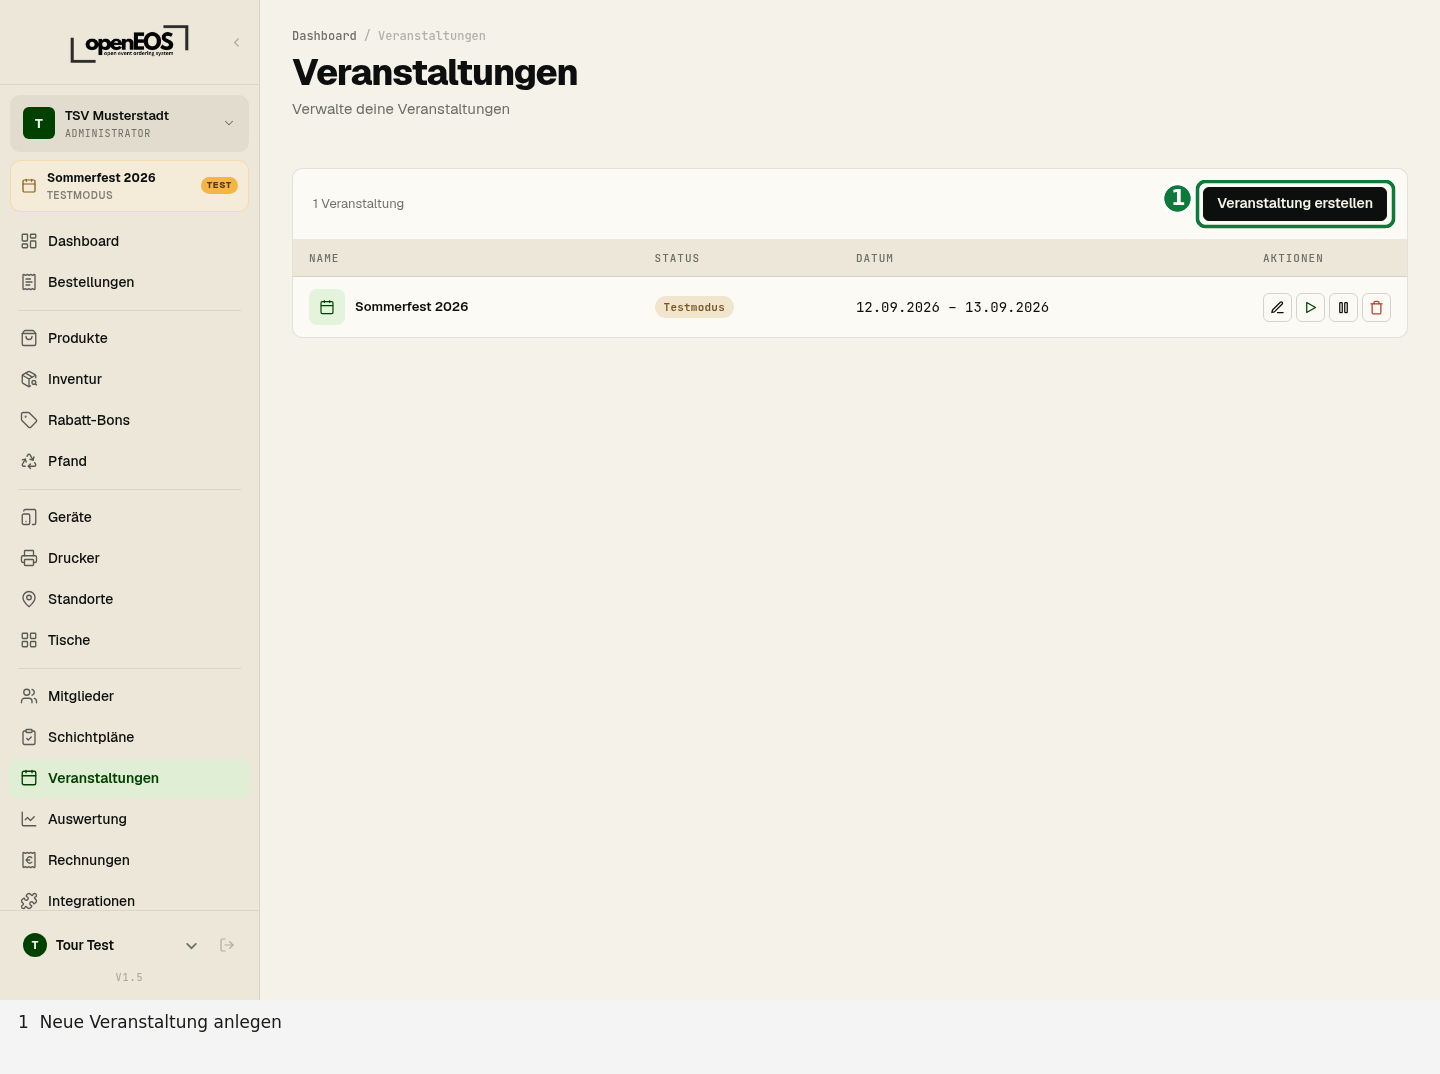Open Geräte in the sidebar
This screenshot has width=1440, height=1074.
coord(129,517)
